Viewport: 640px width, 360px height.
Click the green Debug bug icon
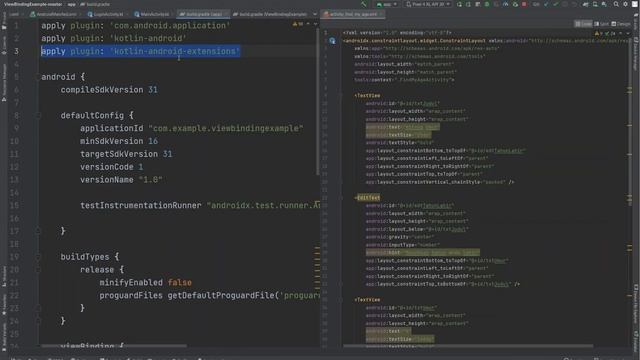pyautogui.click(x=487, y=4)
